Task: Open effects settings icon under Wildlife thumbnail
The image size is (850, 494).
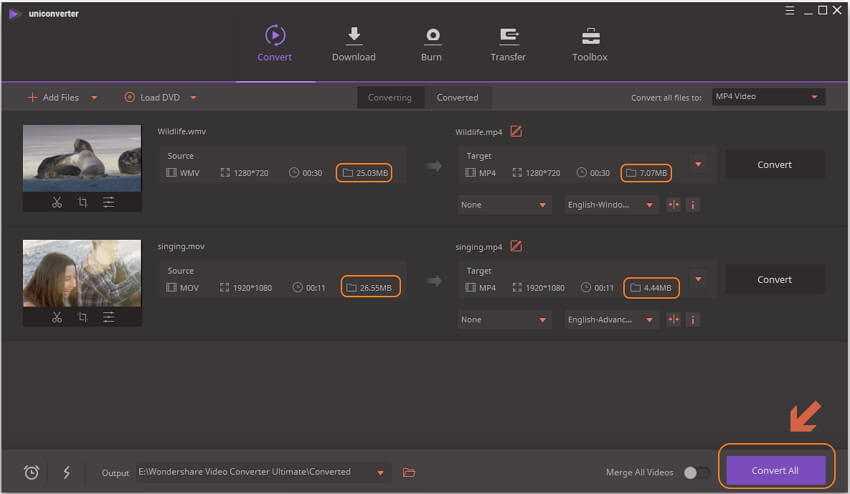Action: pos(108,202)
